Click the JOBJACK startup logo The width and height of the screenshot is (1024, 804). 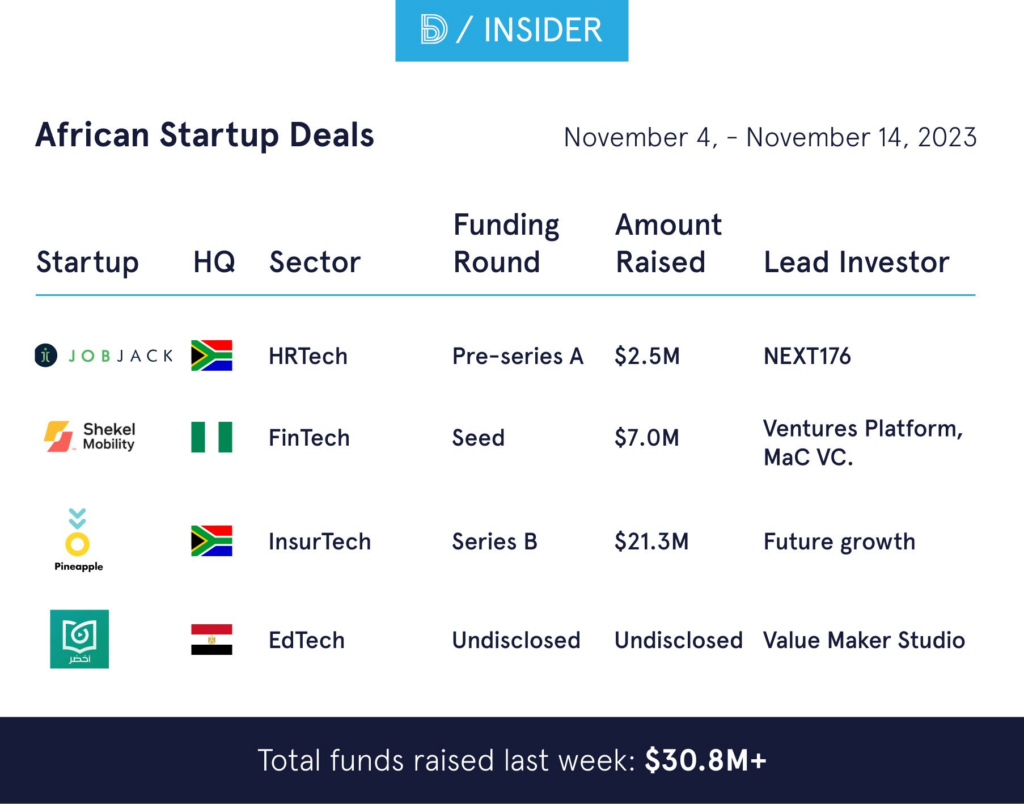click(103, 355)
